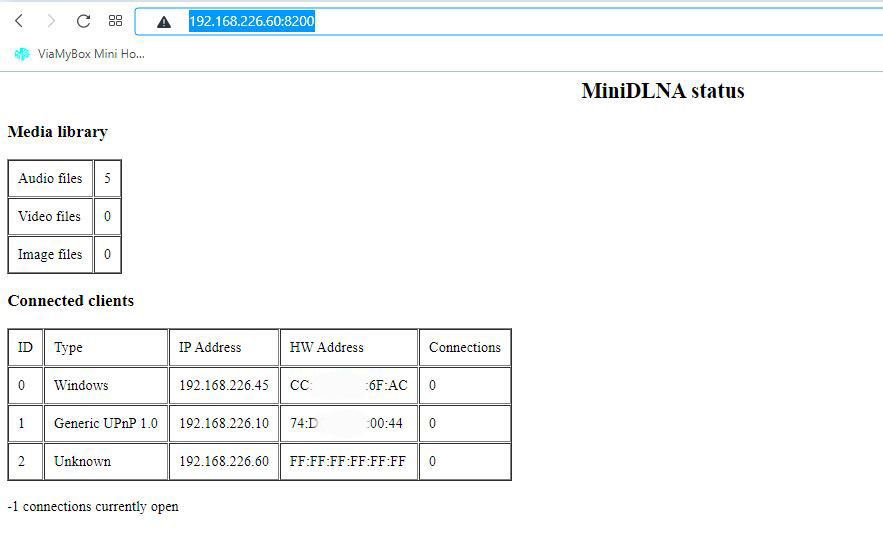This screenshot has width=883, height=538.
Task: Click IP address 192.168.226.45
Action: coord(224,385)
